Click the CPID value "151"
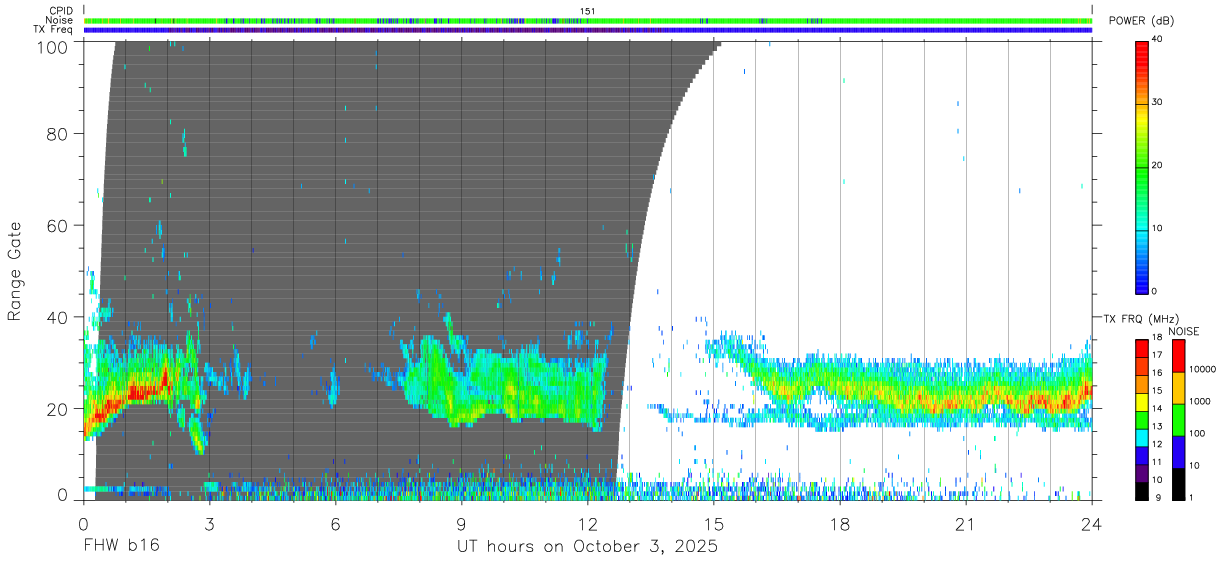Viewport: 1228px width, 567px height. (588, 11)
